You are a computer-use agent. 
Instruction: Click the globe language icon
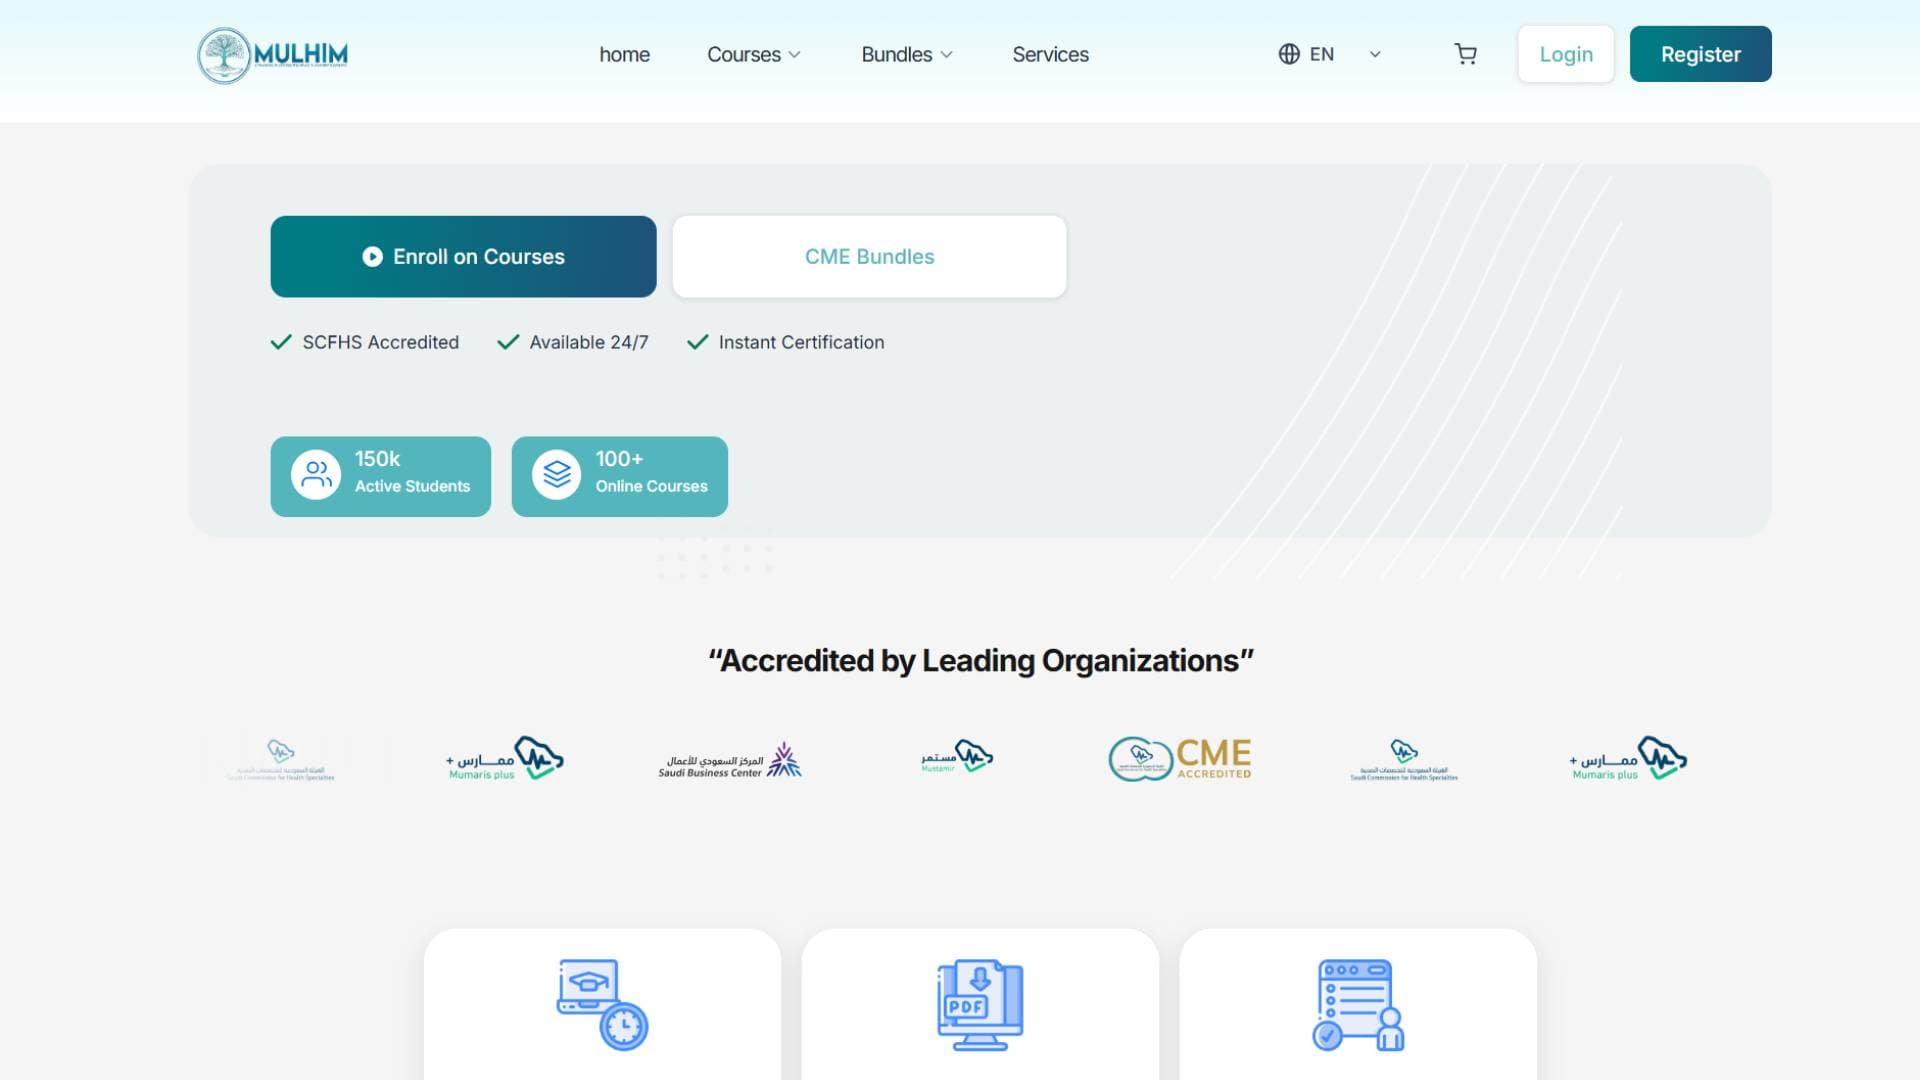point(1289,54)
